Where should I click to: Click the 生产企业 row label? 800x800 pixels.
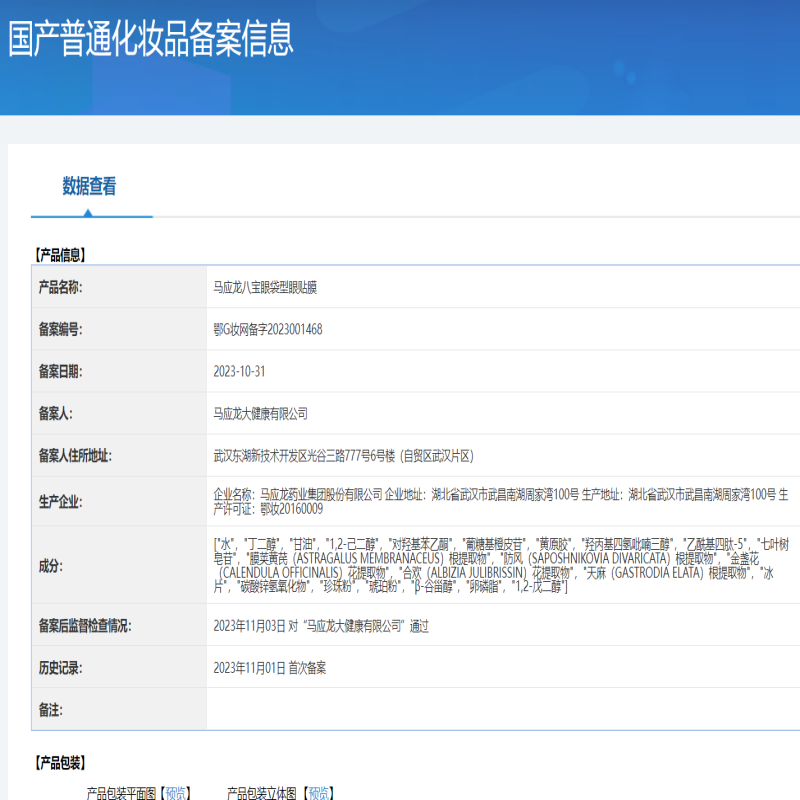(x=60, y=502)
